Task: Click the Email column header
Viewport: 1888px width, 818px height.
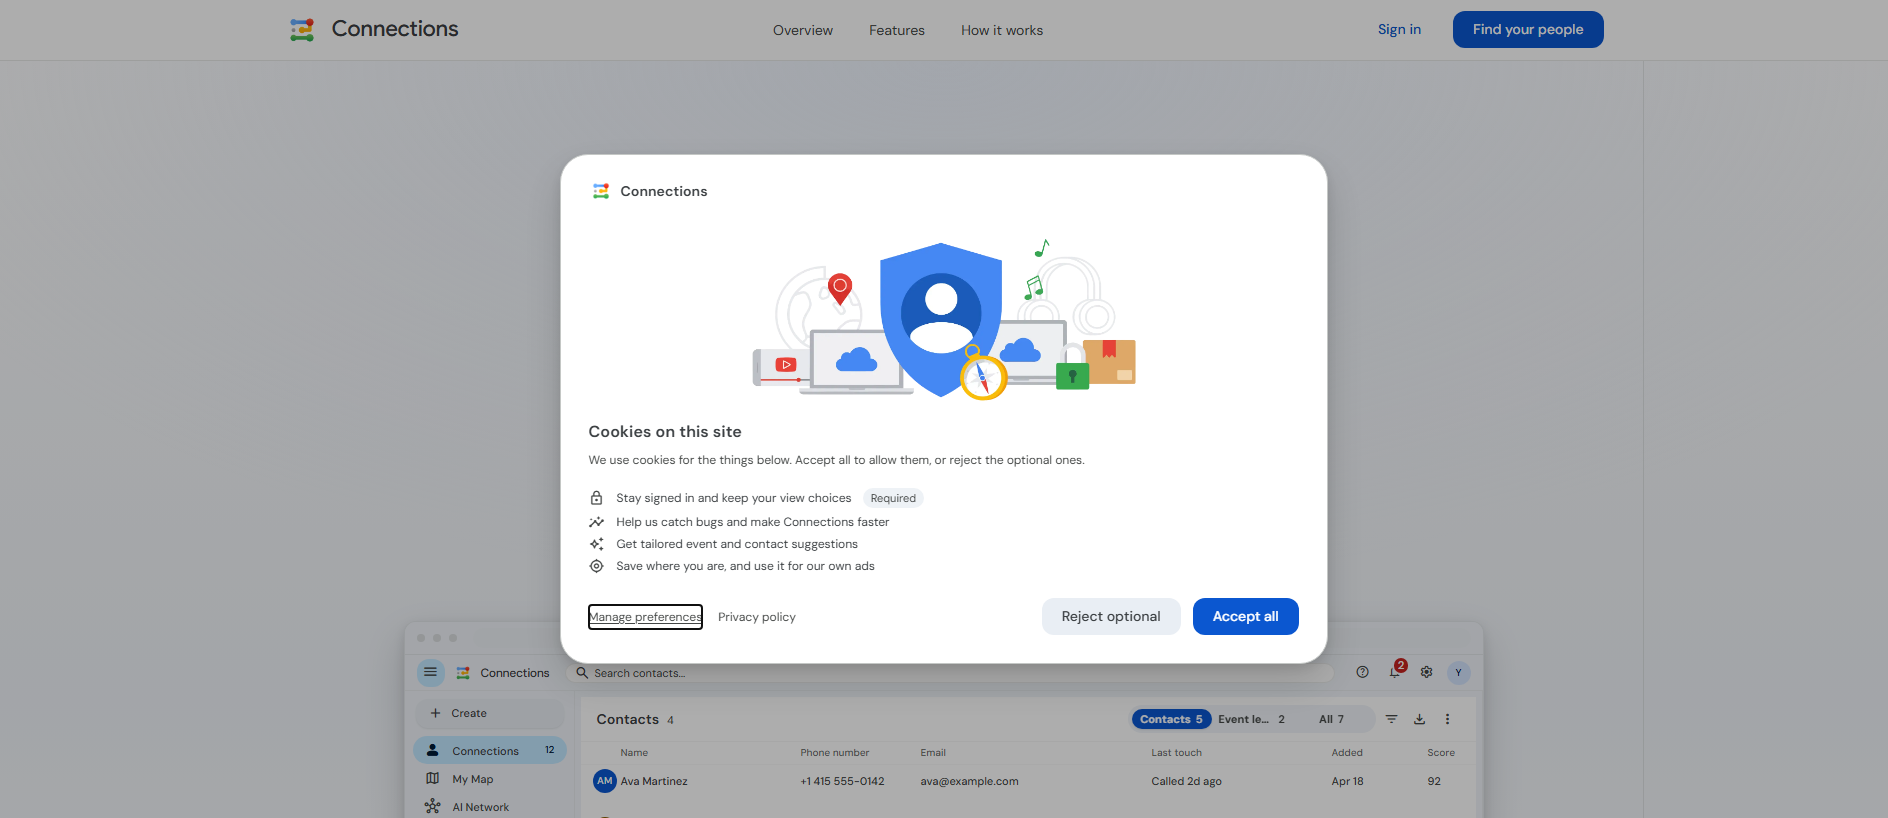Action: tap(933, 753)
